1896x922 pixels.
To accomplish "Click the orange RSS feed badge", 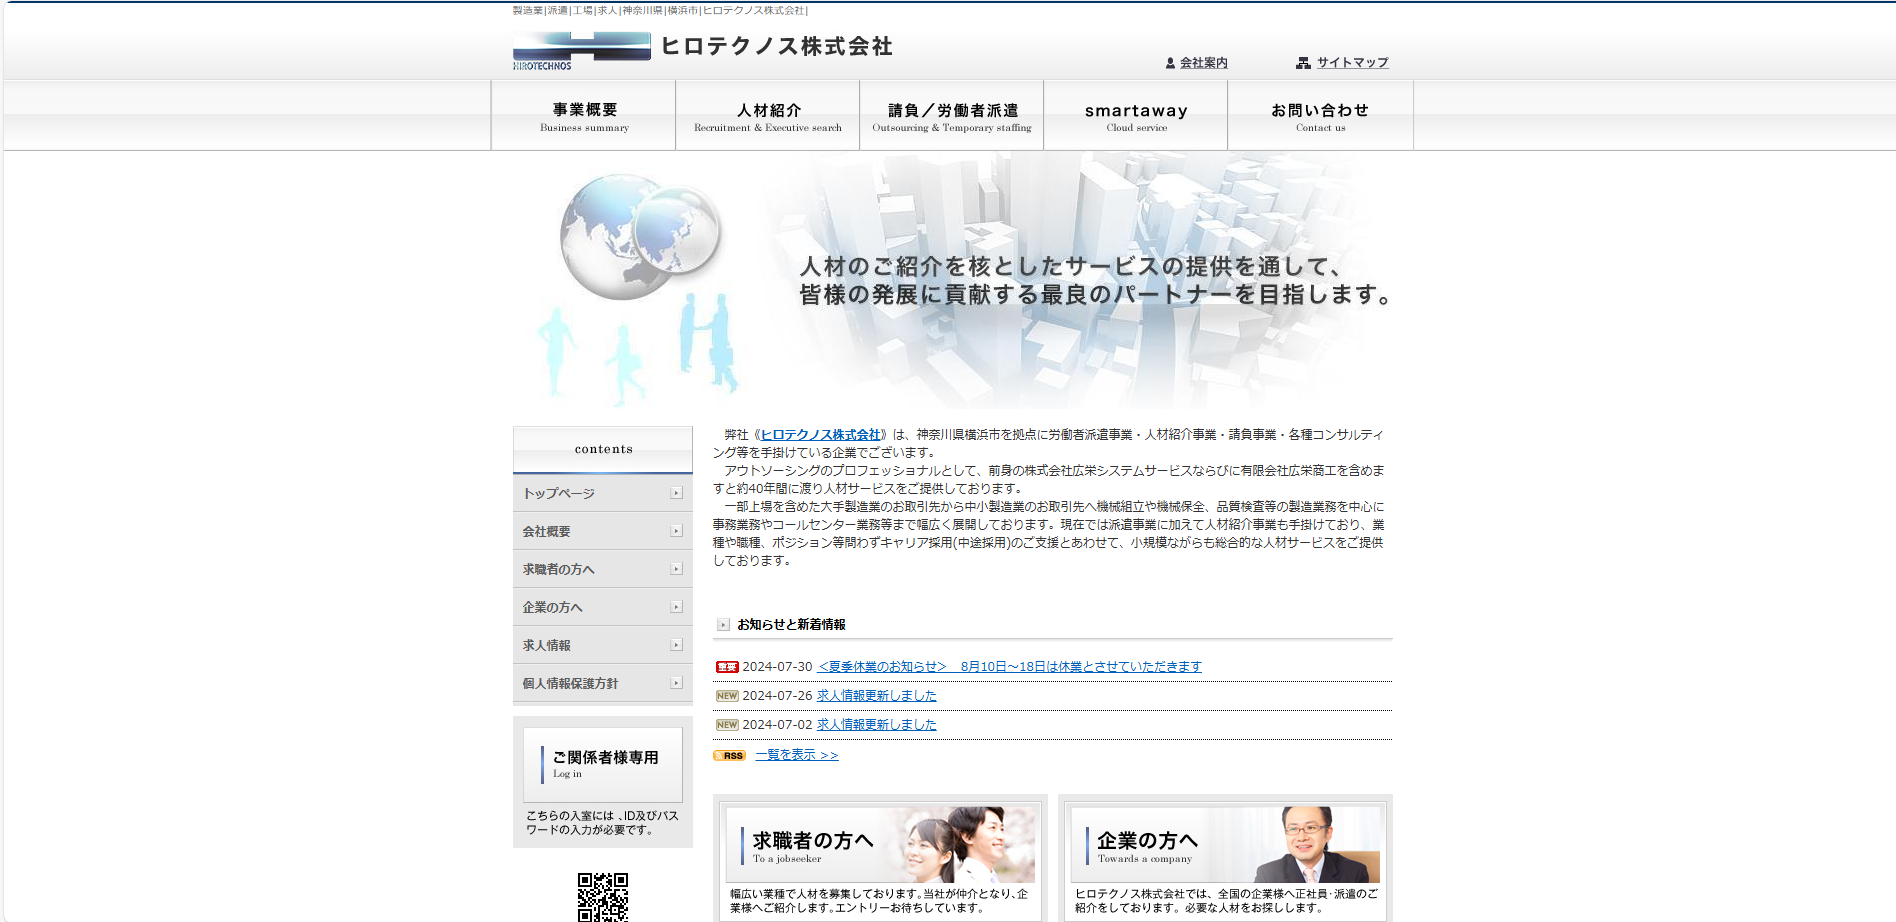I will tap(730, 756).
